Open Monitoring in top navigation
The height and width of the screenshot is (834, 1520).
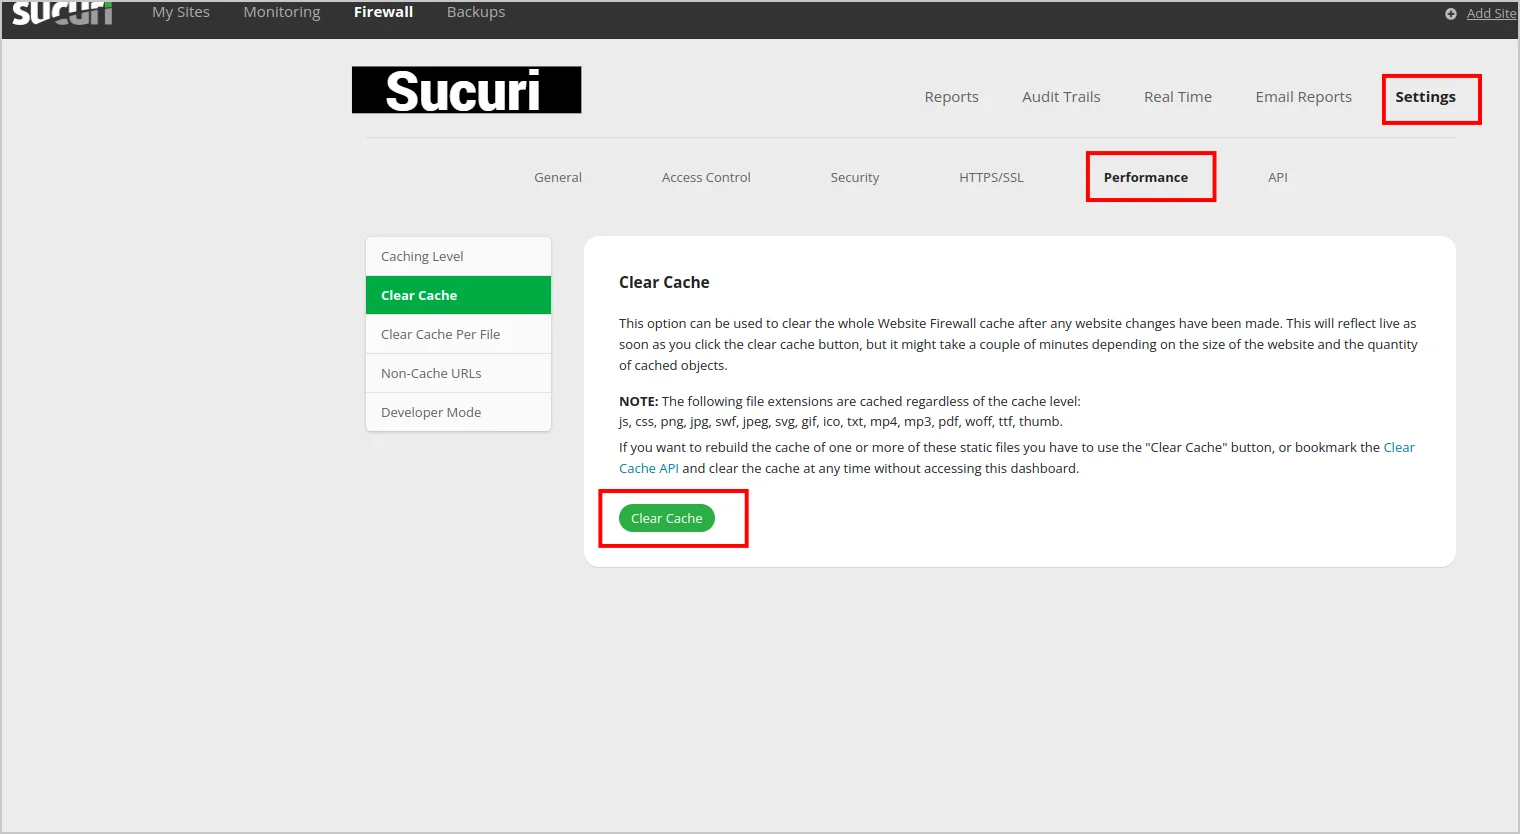pos(282,12)
